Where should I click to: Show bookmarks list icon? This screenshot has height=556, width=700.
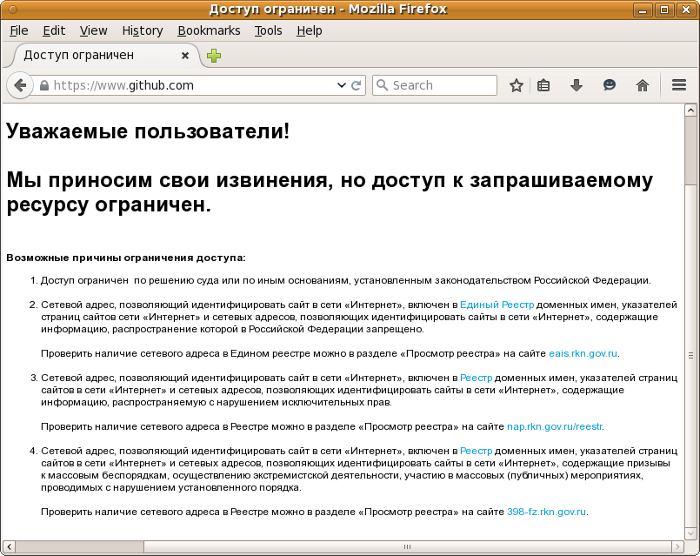click(x=544, y=86)
